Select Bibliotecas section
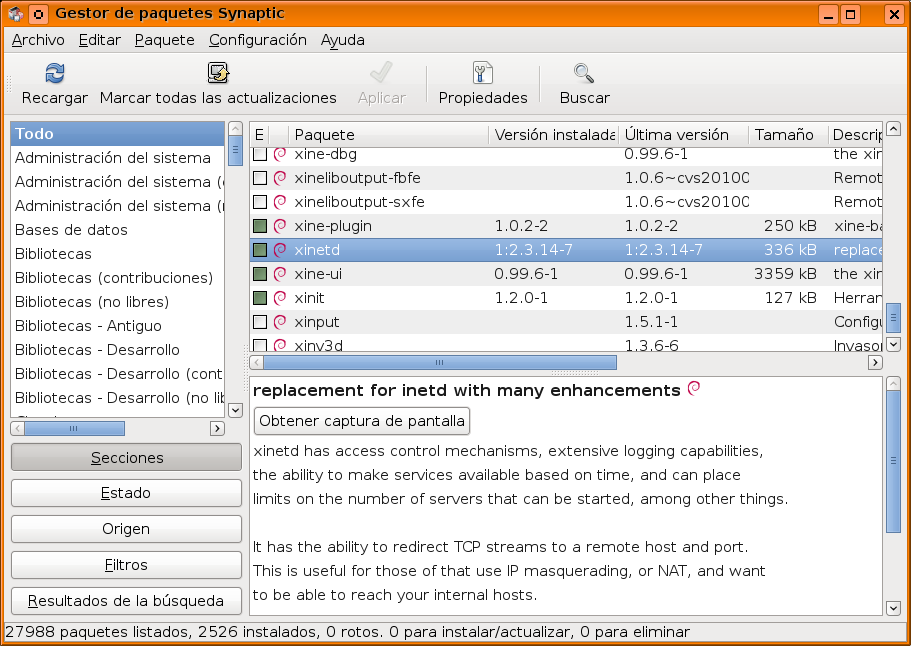 pyautogui.click(x=117, y=254)
